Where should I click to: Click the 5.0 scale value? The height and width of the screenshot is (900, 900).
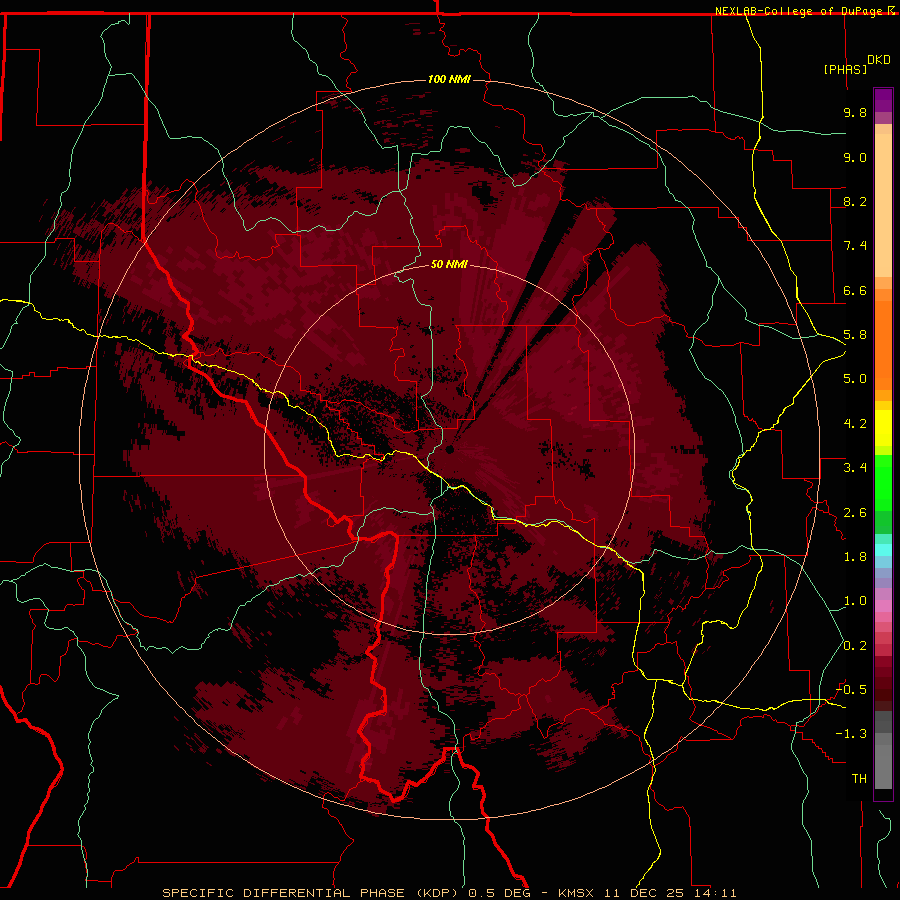tap(855, 379)
